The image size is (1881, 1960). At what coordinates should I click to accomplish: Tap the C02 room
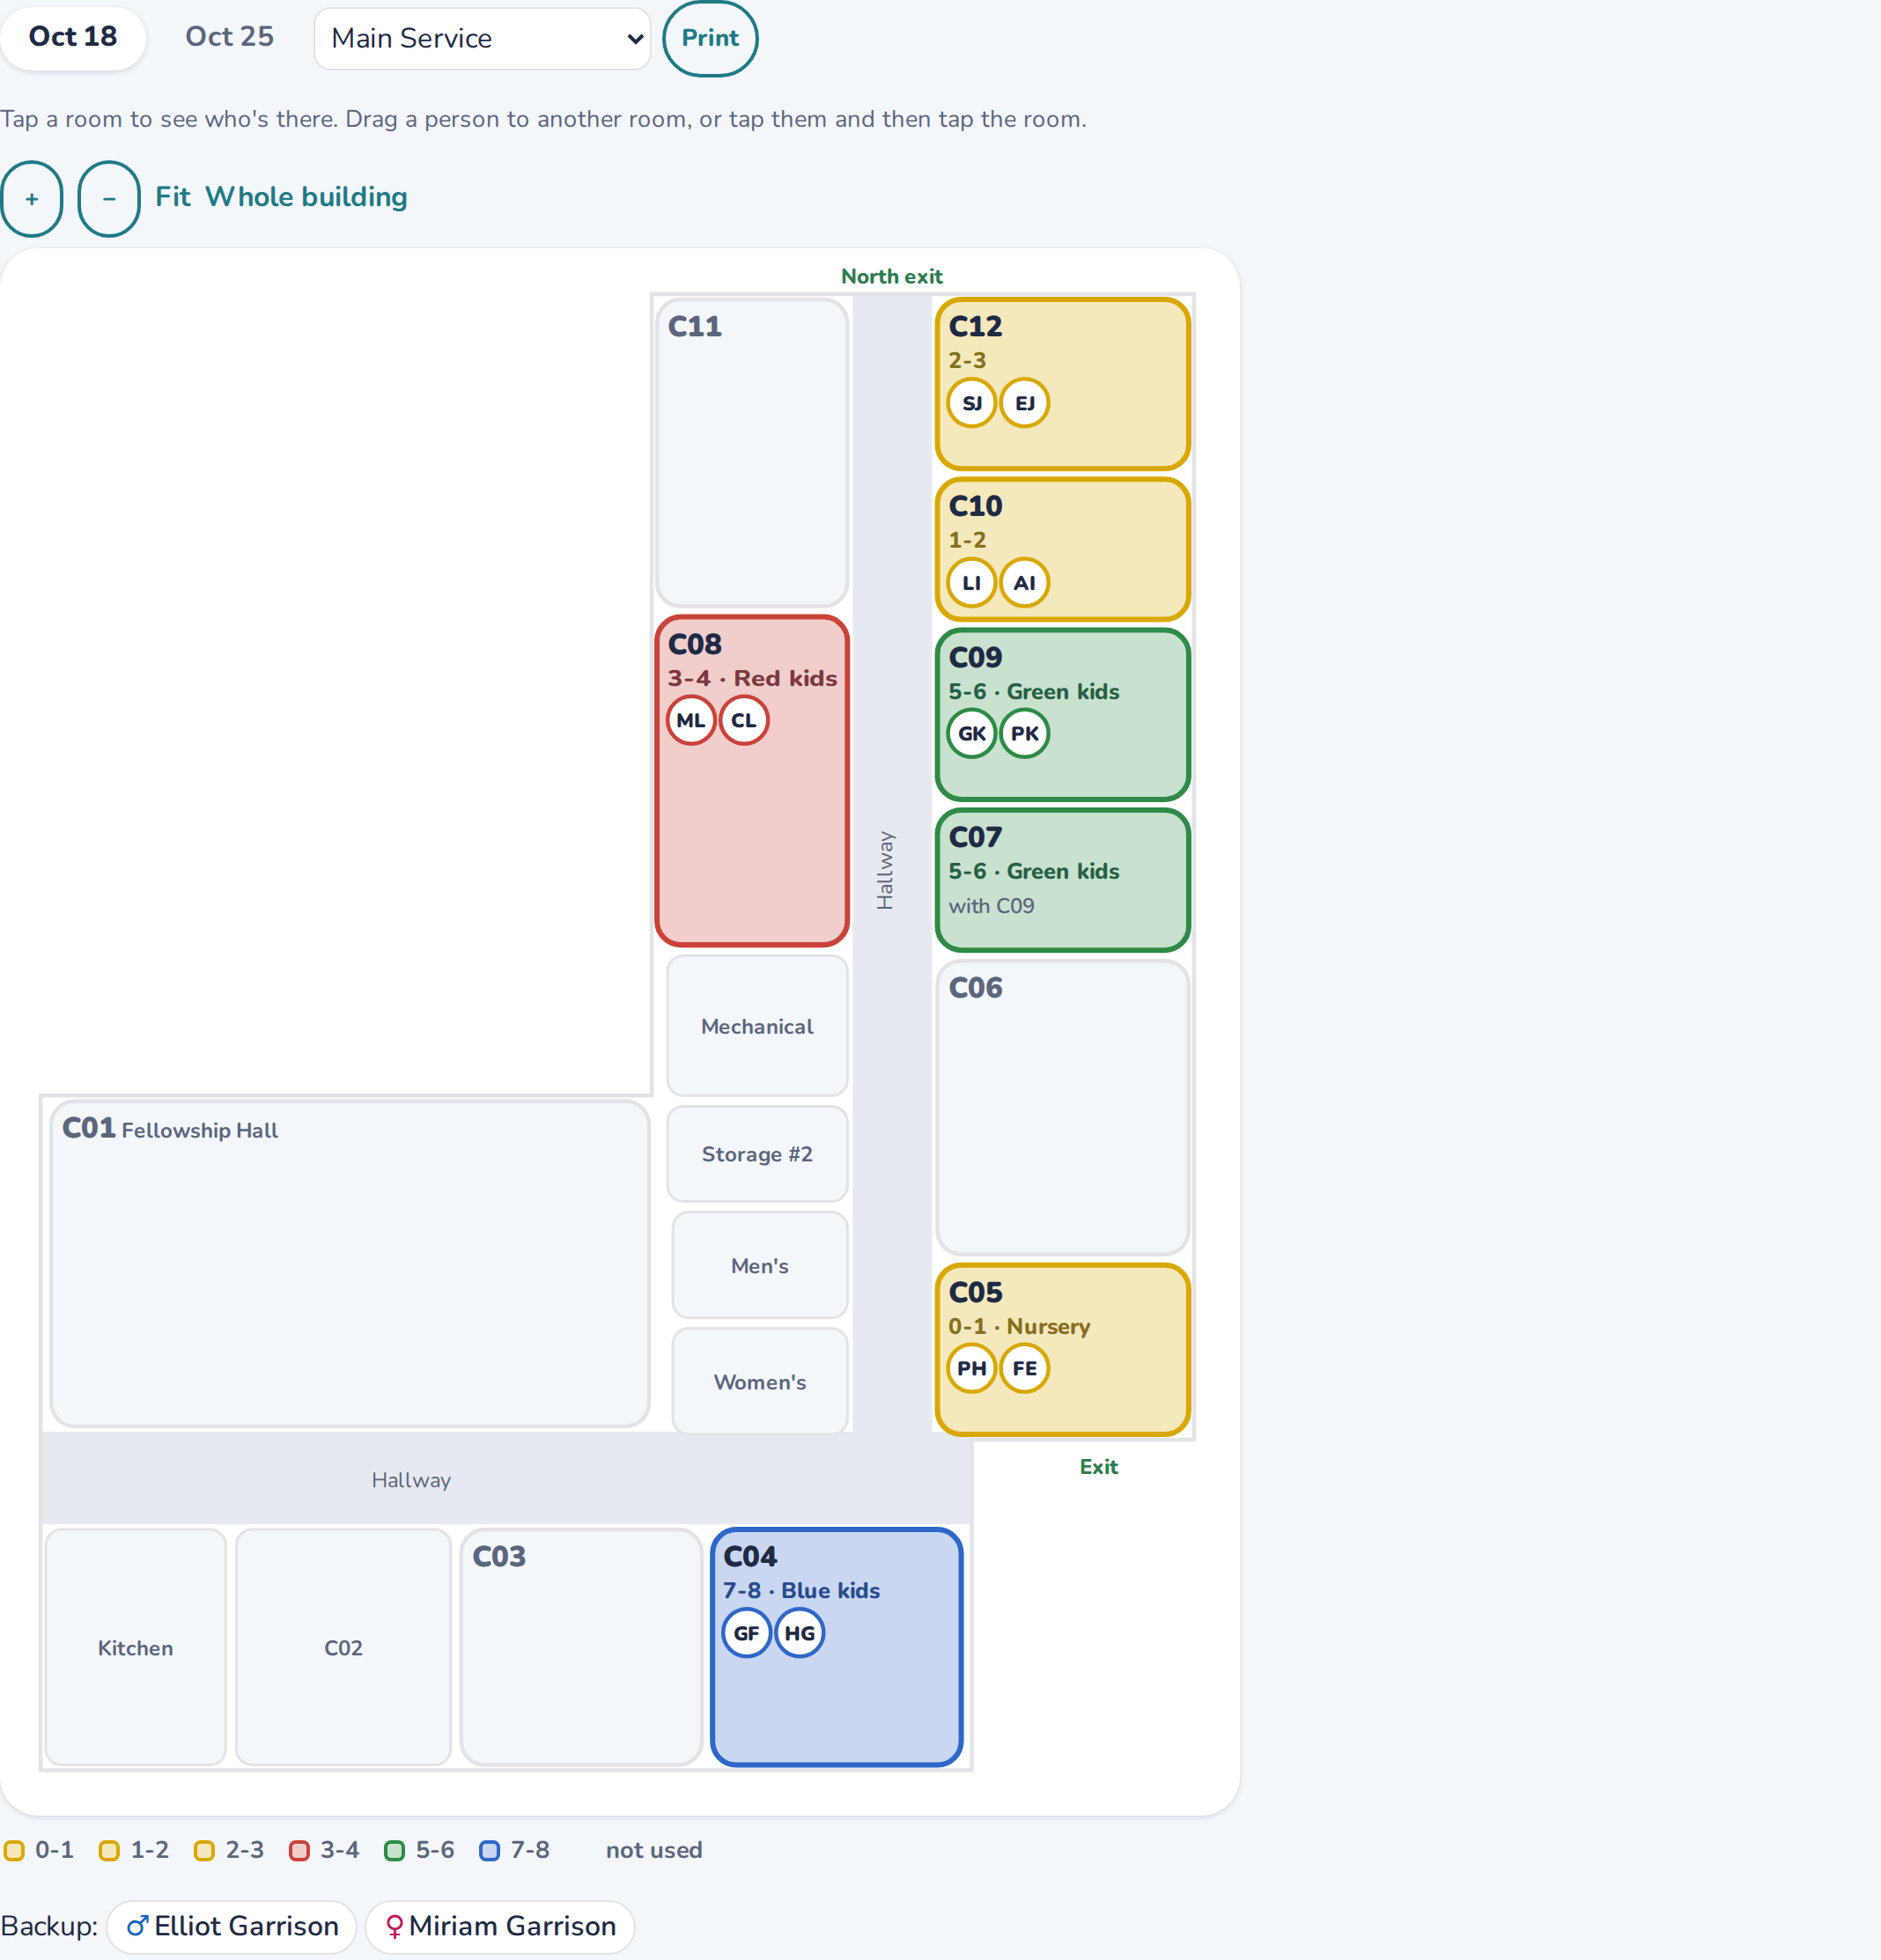coord(343,1647)
